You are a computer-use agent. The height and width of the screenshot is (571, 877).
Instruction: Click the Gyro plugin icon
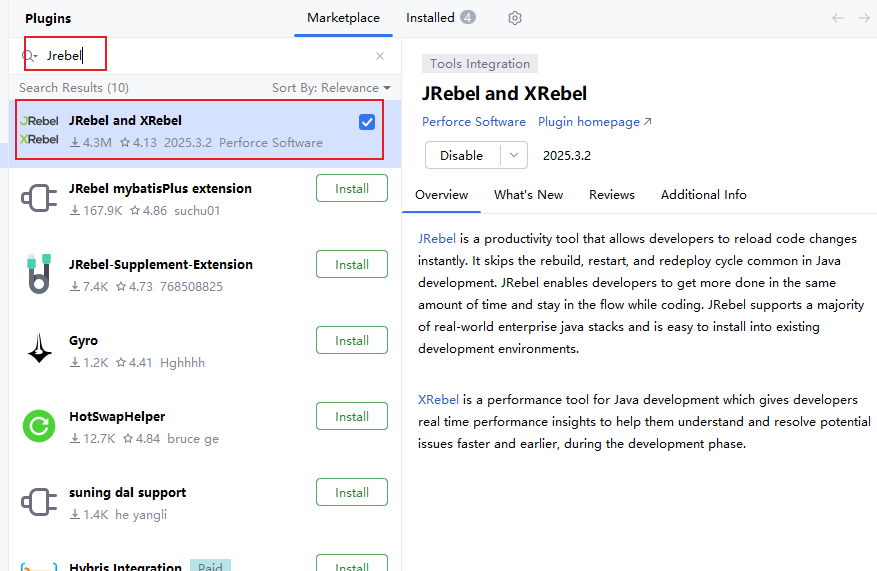(x=39, y=349)
